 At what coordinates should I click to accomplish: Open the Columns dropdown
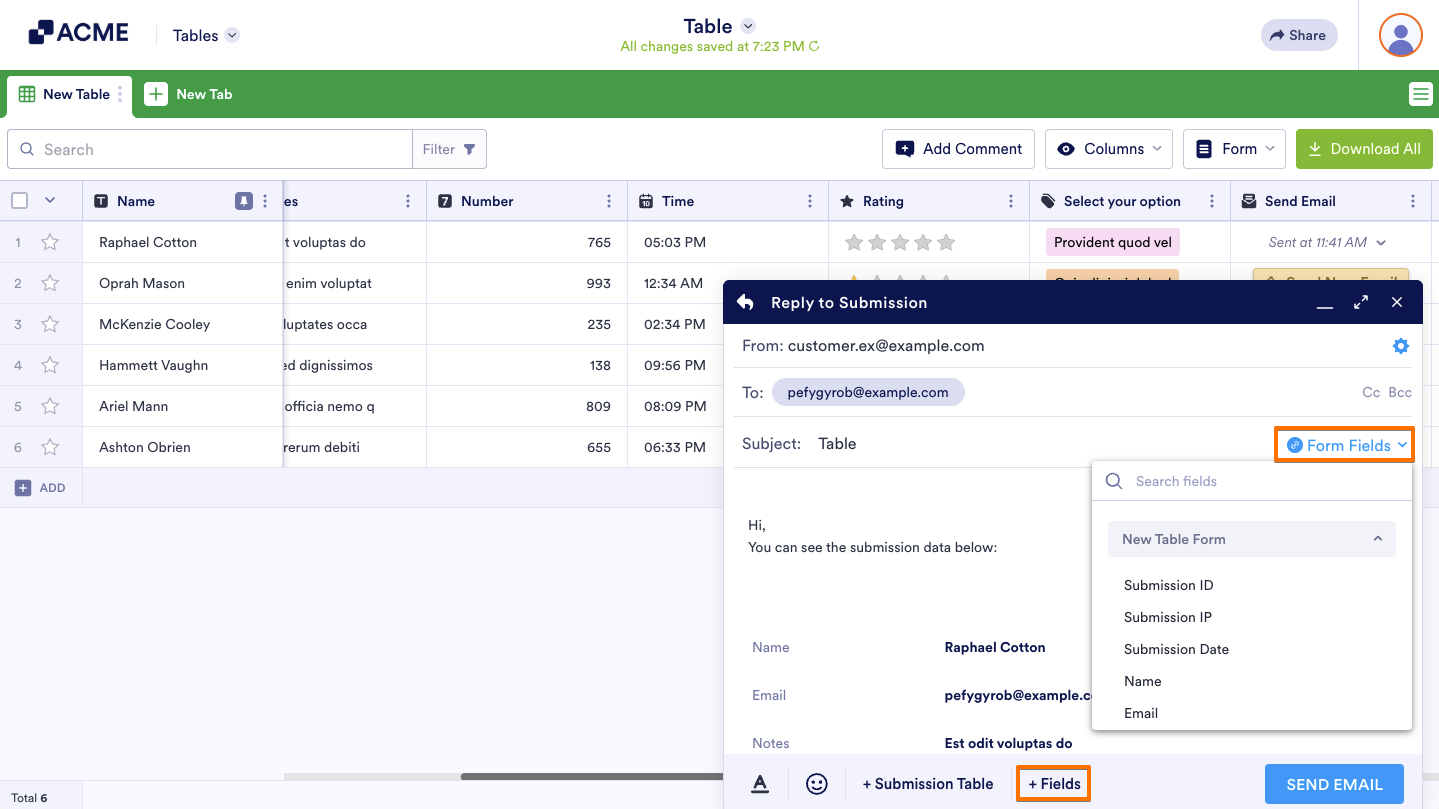[1109, 149]
